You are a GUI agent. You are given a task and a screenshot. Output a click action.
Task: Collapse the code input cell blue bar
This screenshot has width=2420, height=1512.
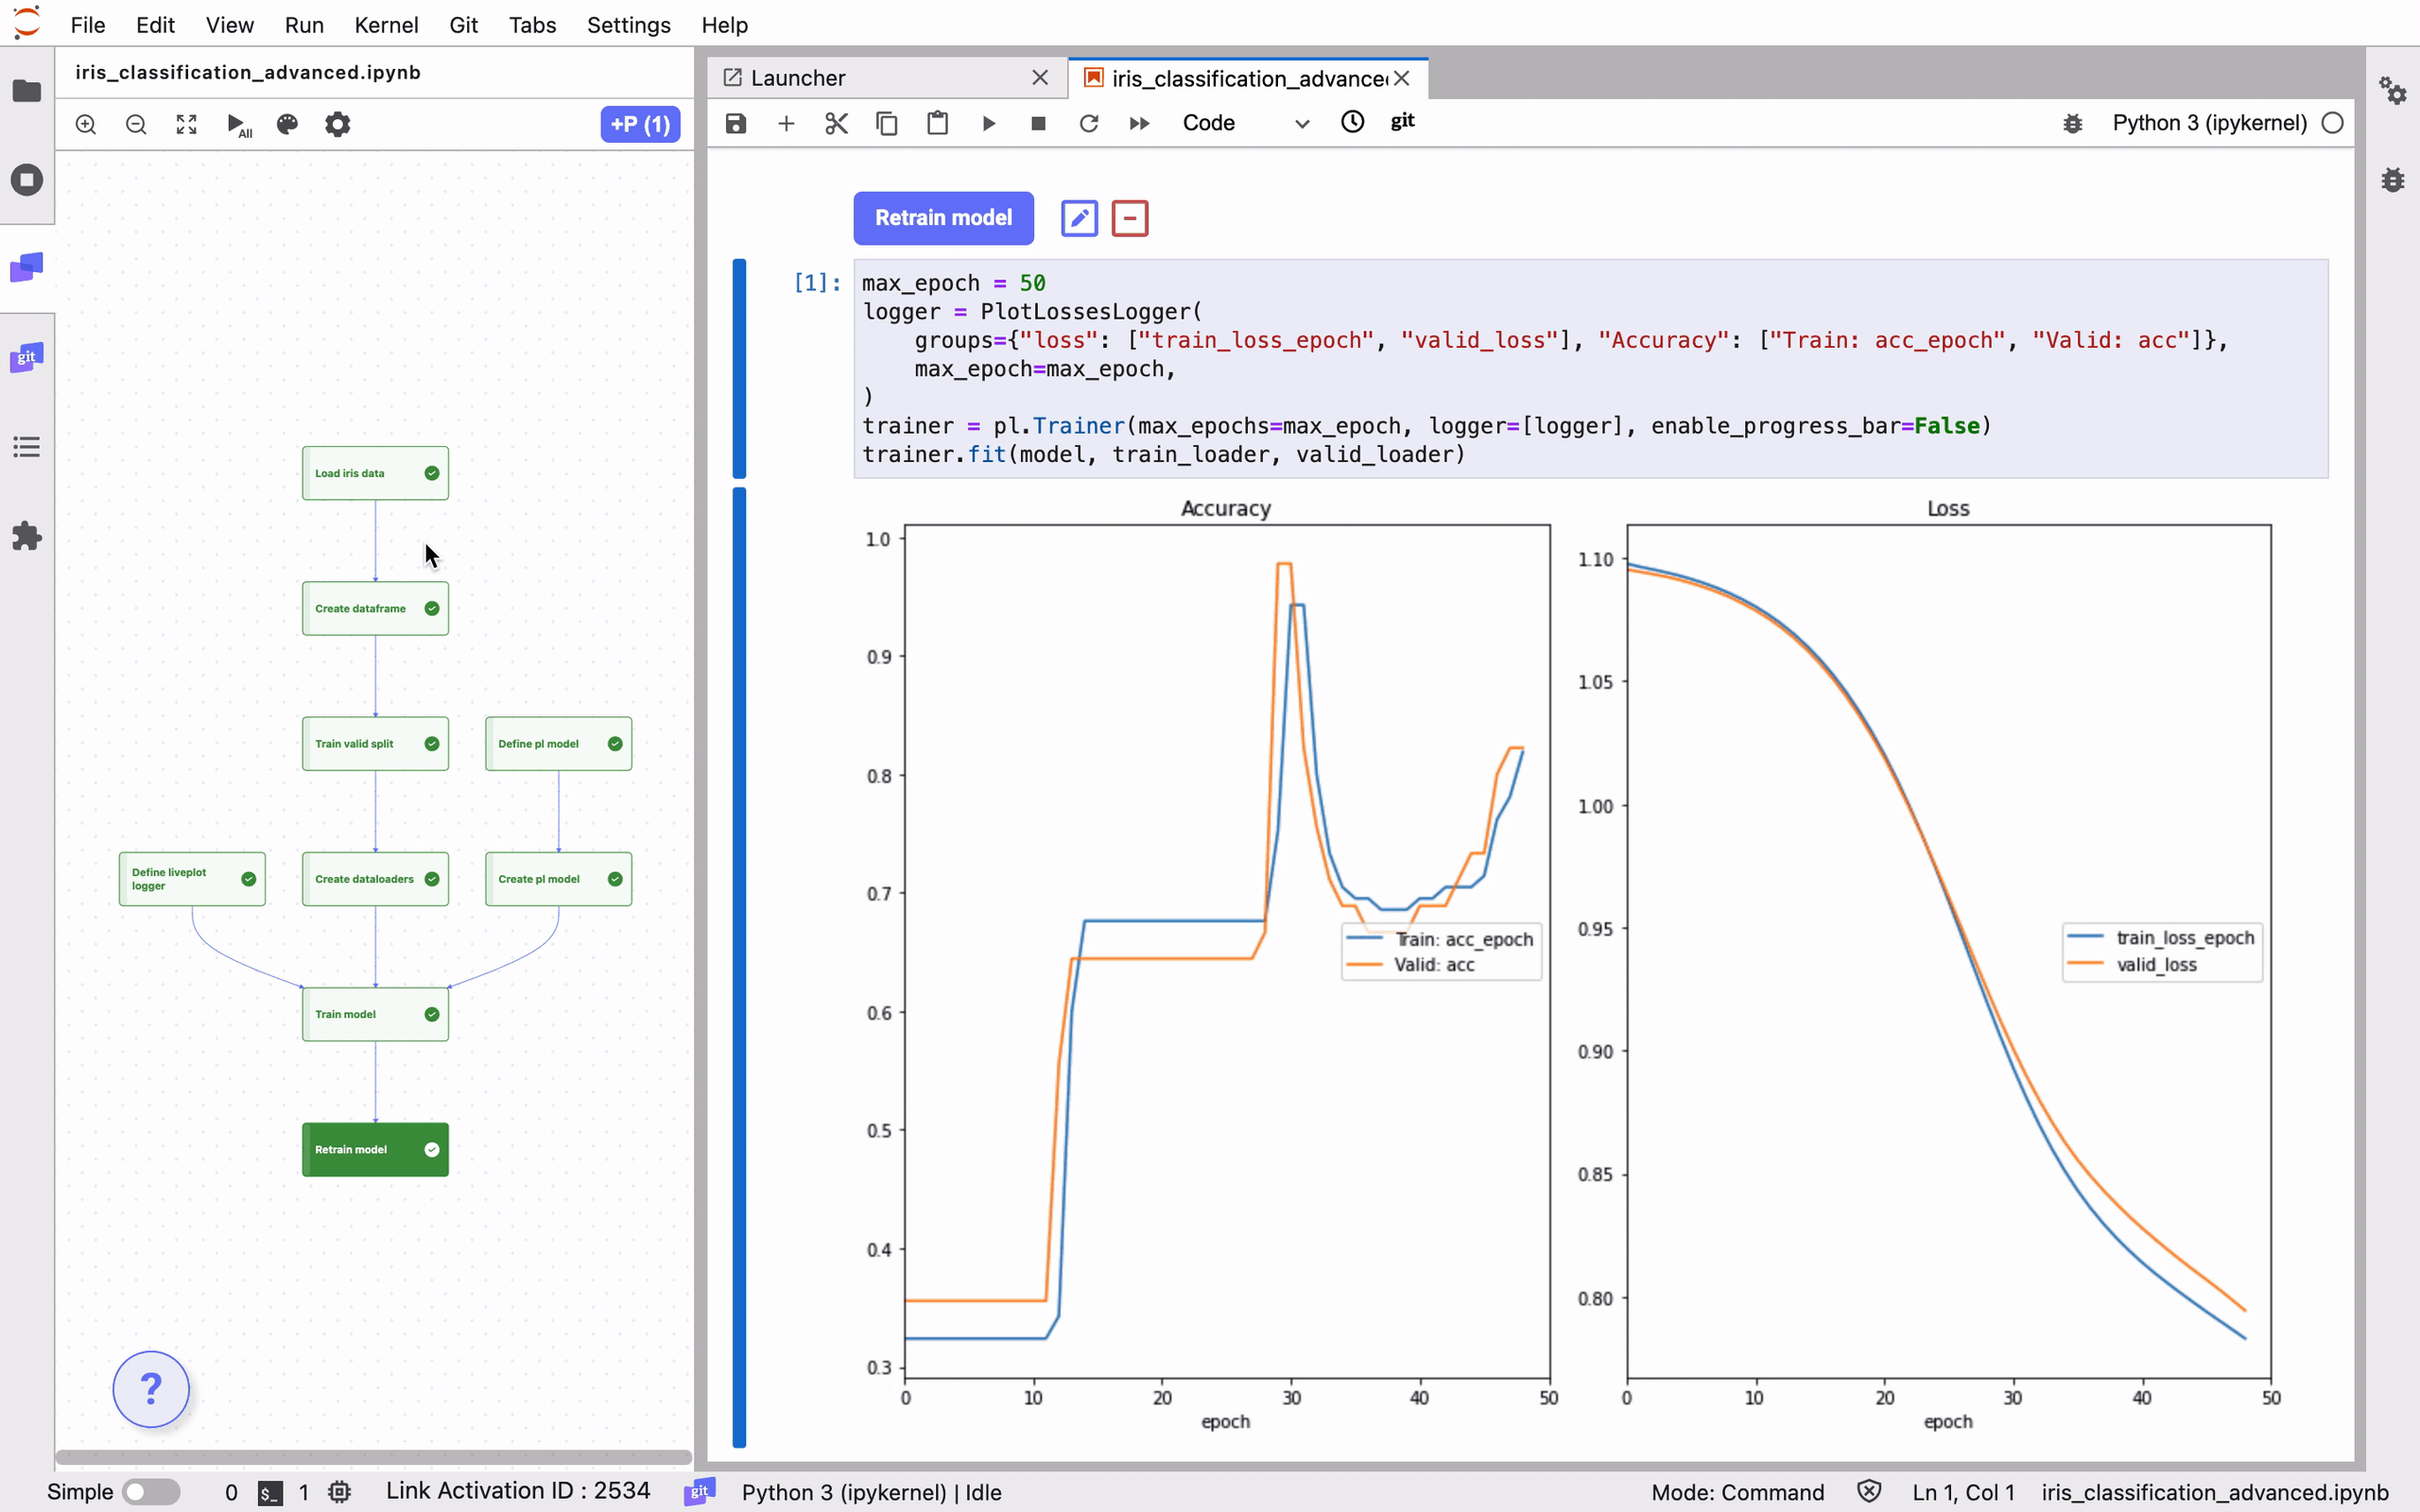pos(739,368)
